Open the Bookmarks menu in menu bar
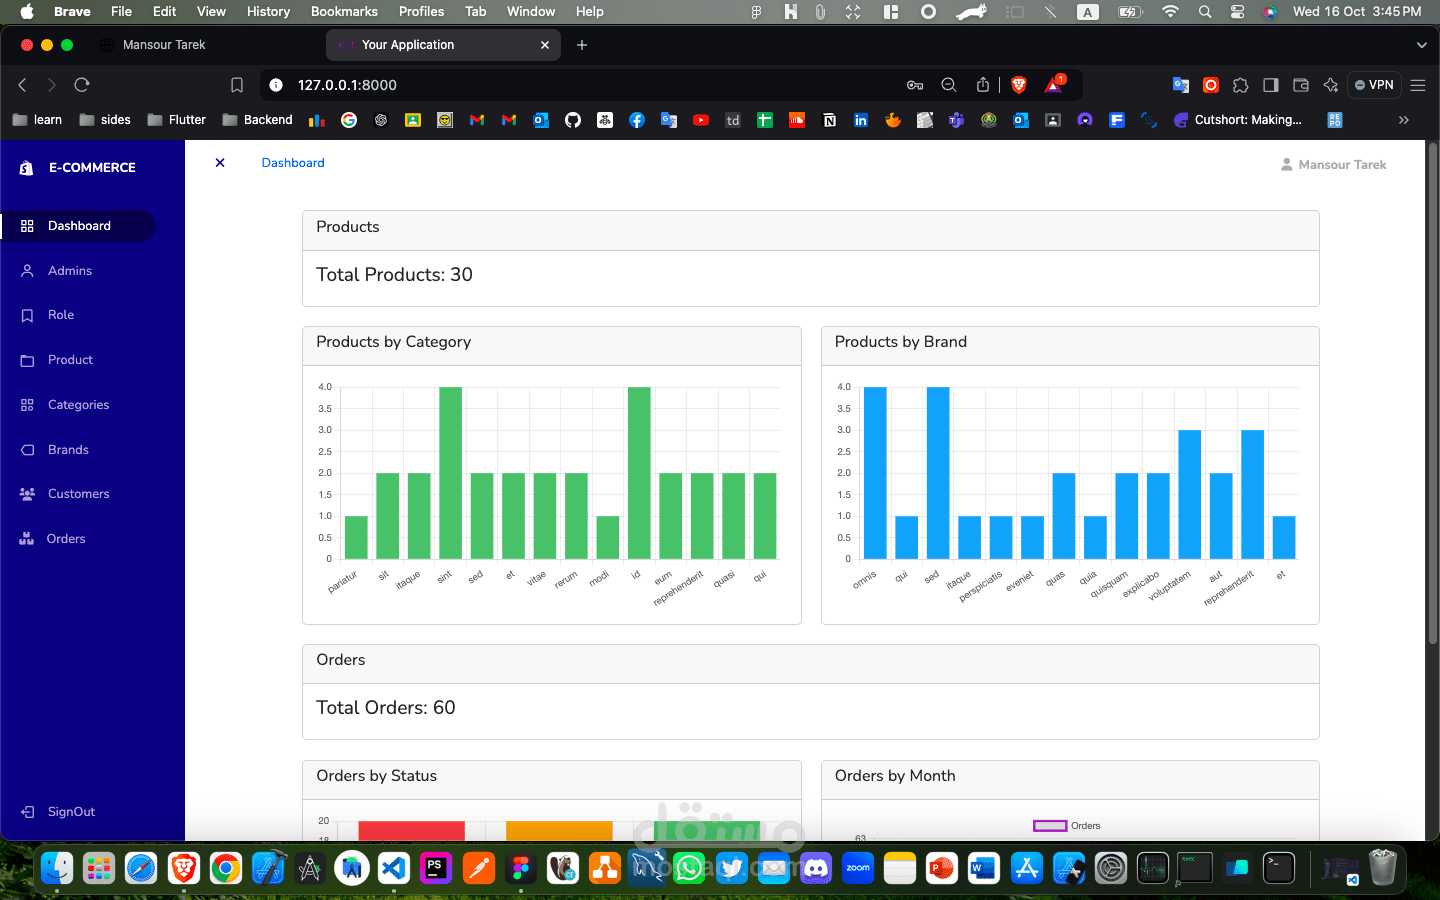This screenshot has width=1440, height=900. pyautogui.click(x=344, y=11)
